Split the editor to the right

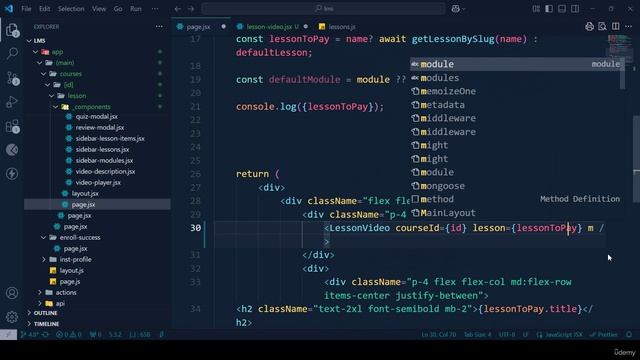[616, 27]
